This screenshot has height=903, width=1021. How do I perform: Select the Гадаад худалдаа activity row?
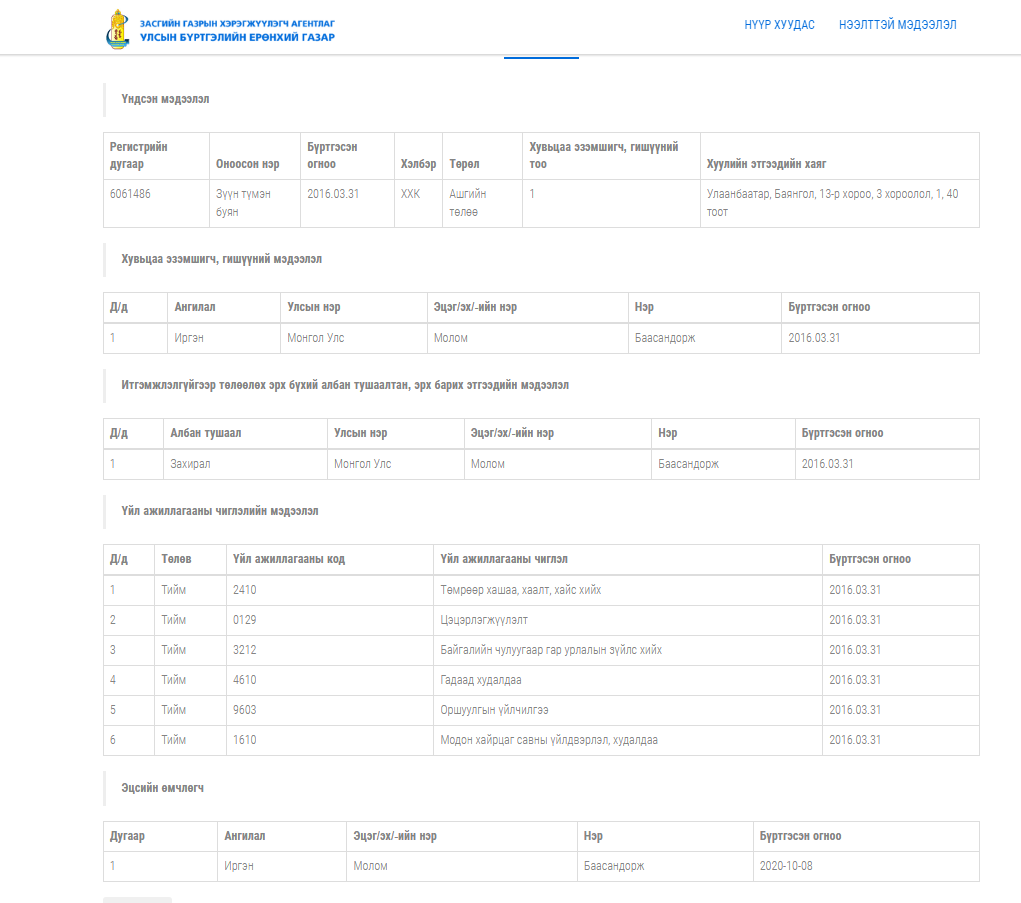(x=481, y=680)
